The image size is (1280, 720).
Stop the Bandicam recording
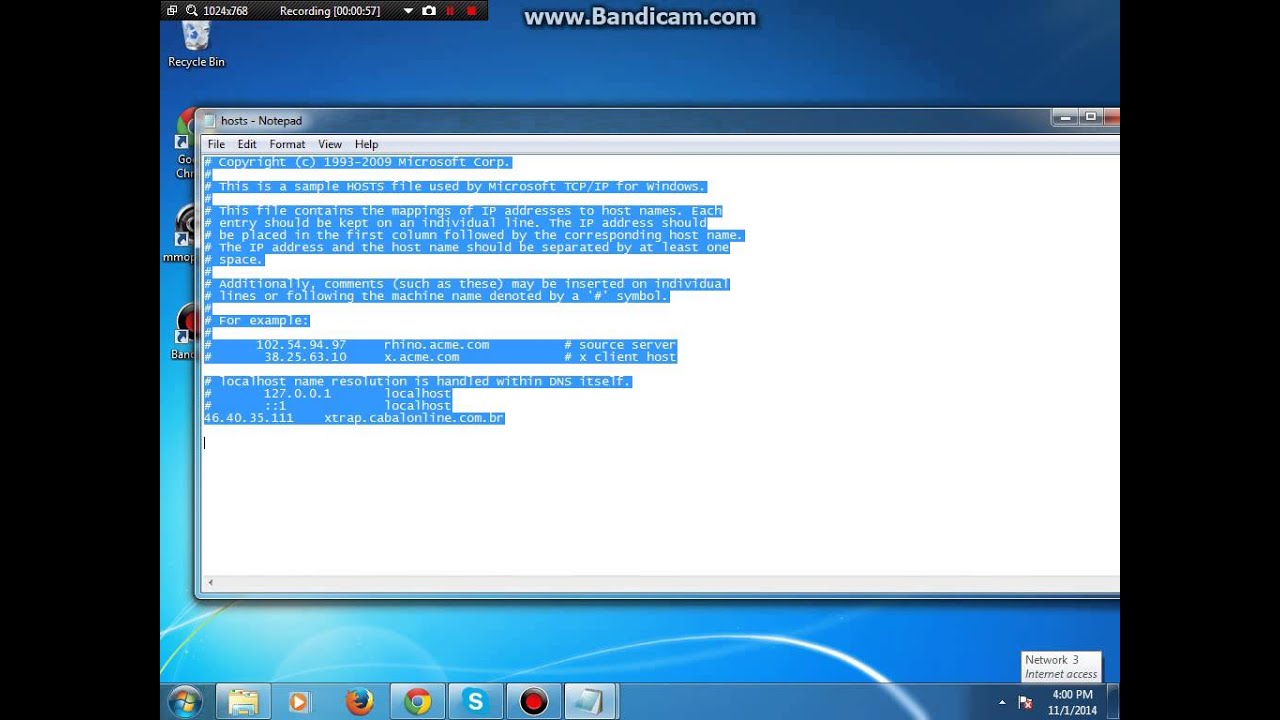[x=472, y=11]
